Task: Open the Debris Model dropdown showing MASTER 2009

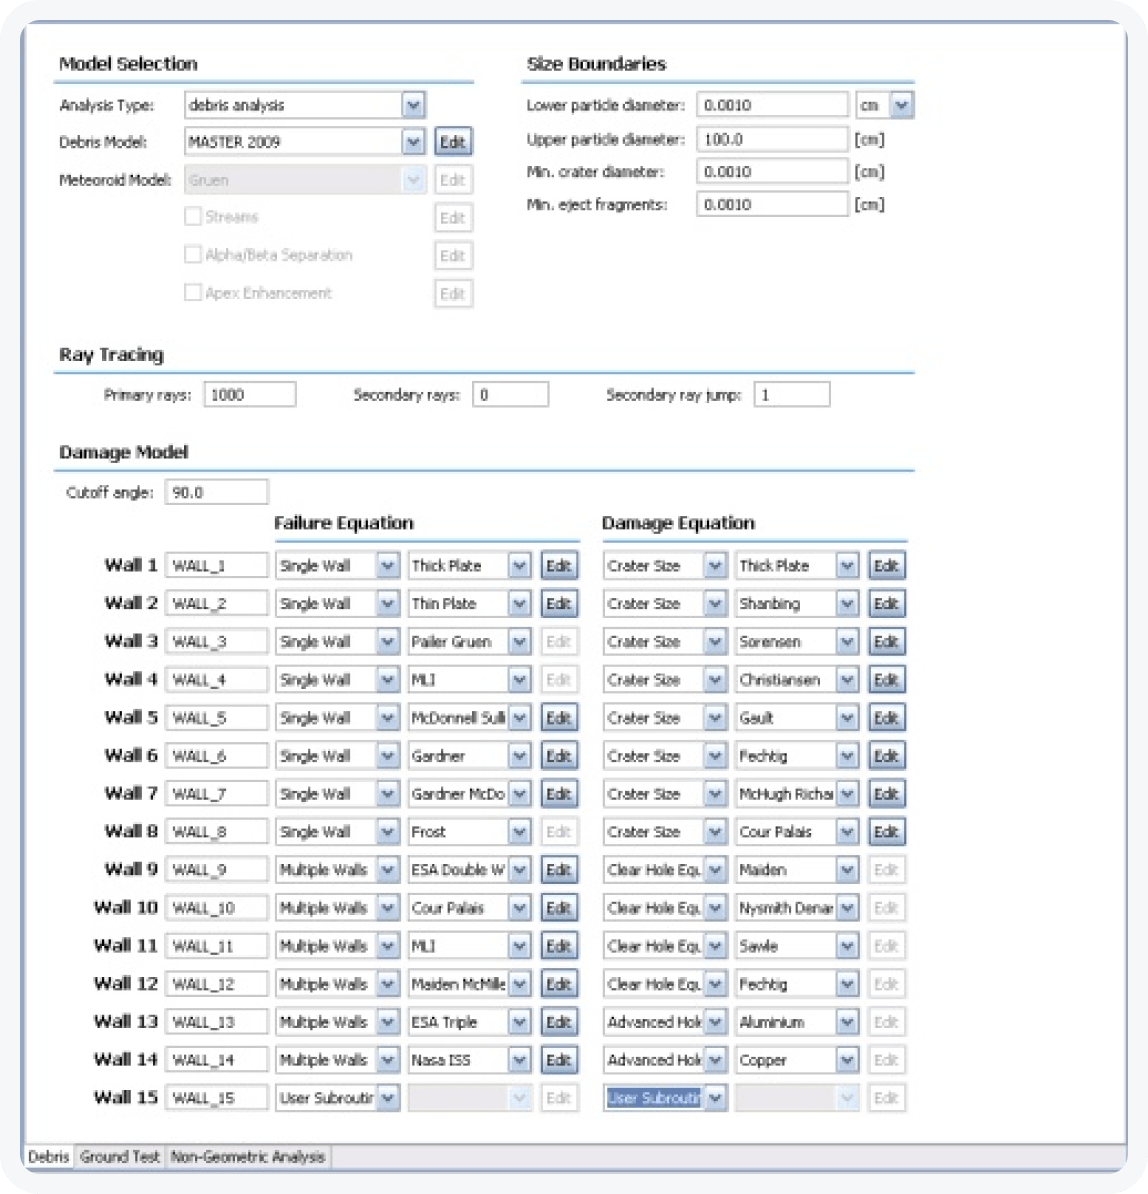Action: pyautogui.click(x=414, y=141)
